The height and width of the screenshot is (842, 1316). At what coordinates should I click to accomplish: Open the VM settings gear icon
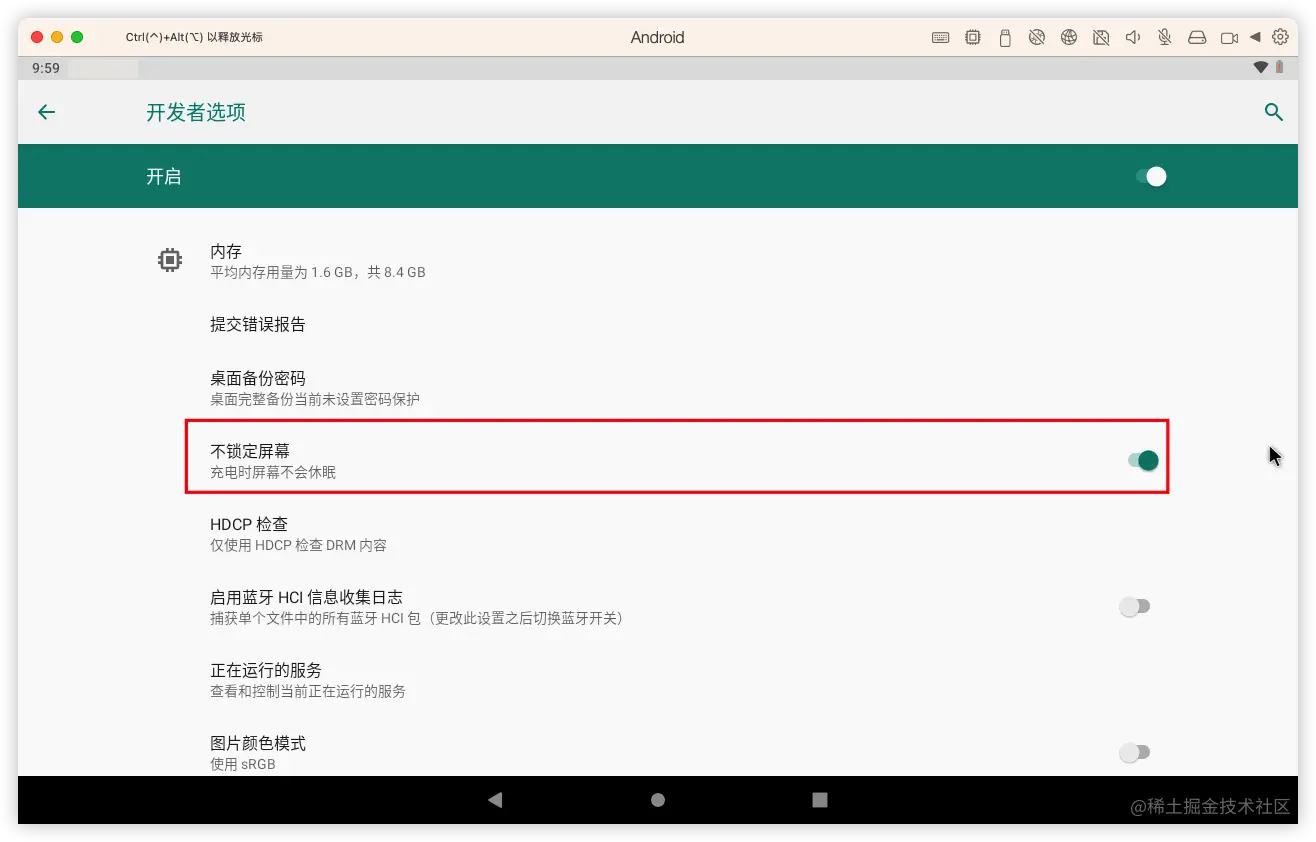1280,37
